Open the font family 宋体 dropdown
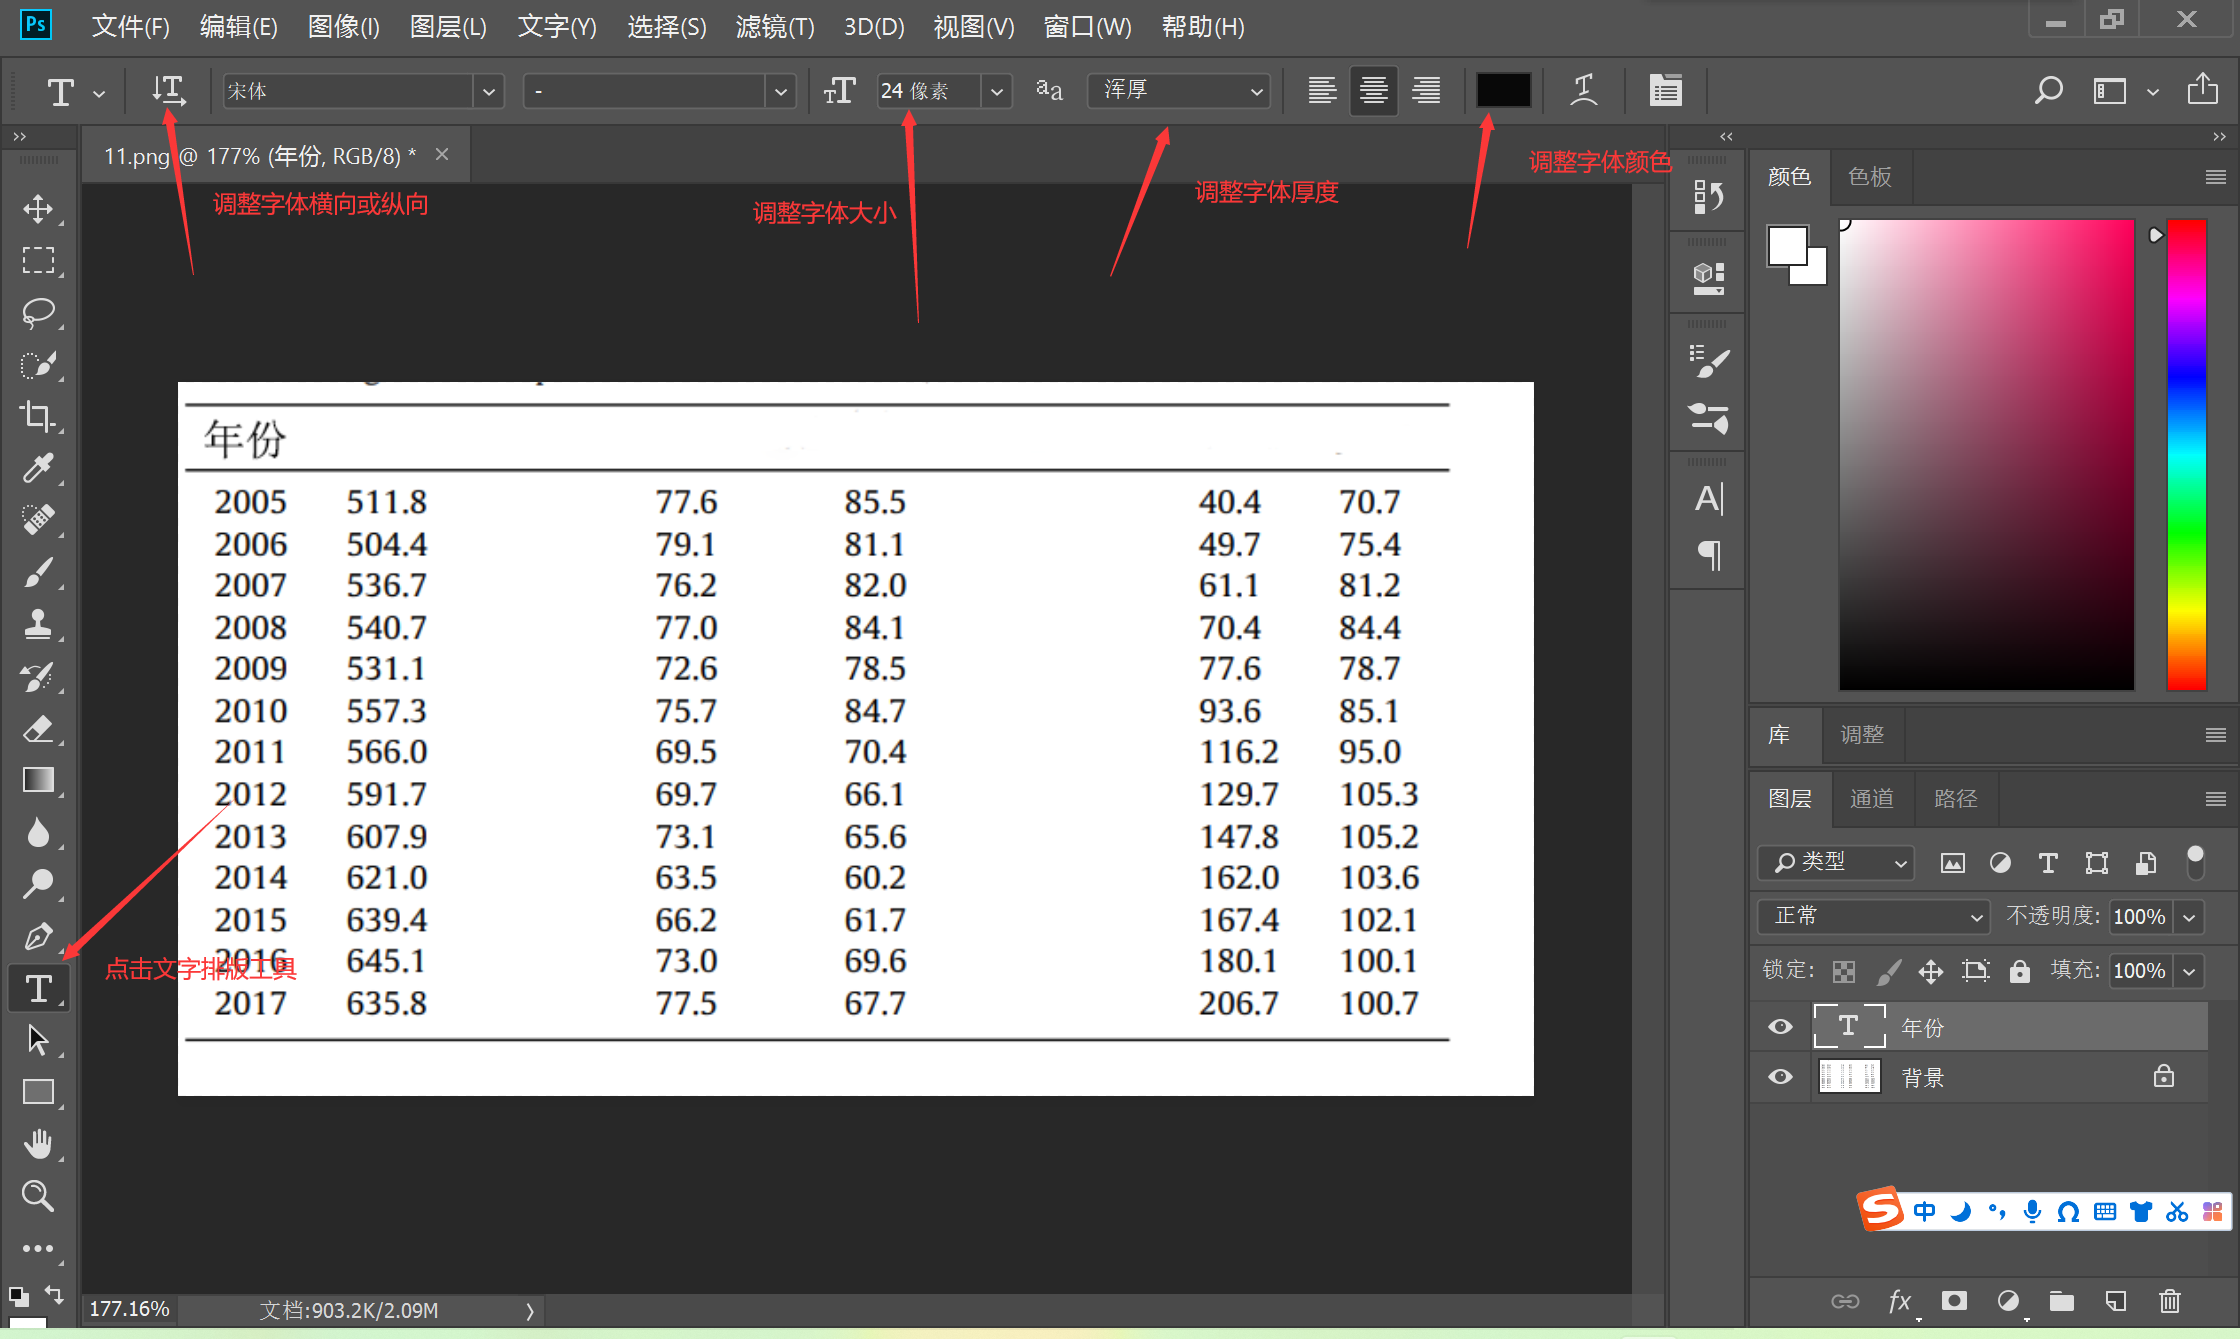Screen dimensions: 2240x1339 (x=488, y=92)
